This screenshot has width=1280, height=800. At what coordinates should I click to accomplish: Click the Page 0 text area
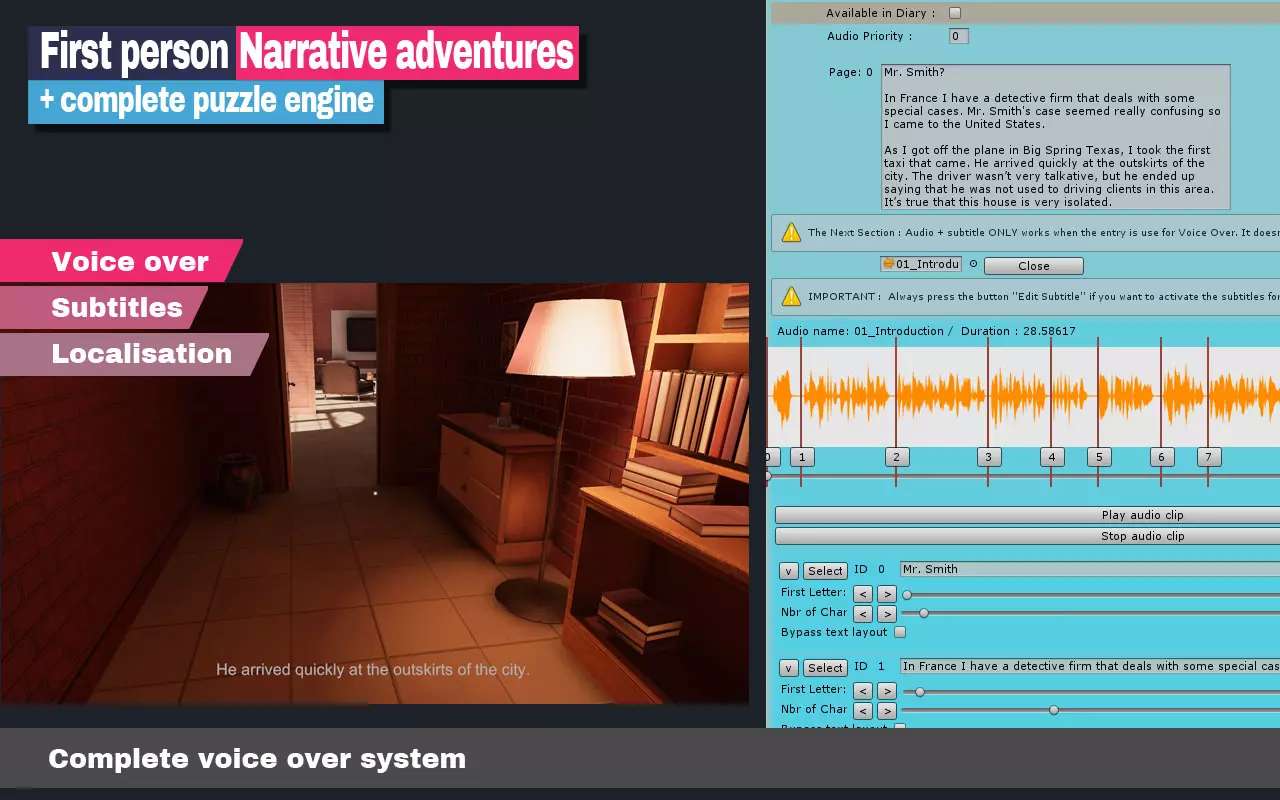[1055, 137]
